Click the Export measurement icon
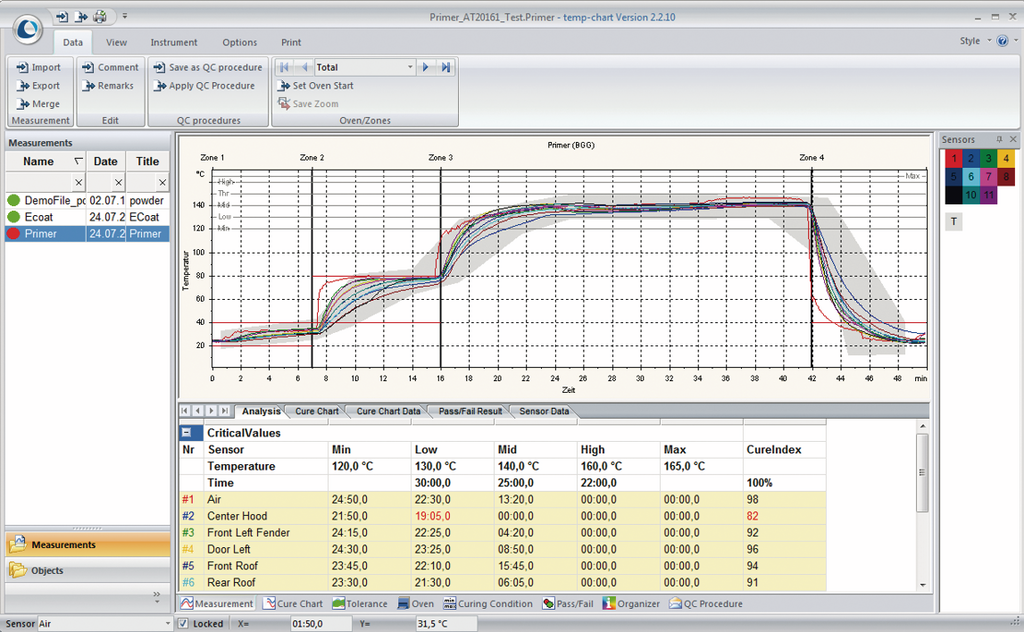The width and height of the screenshot is (1024, 632). coord(22,86)
